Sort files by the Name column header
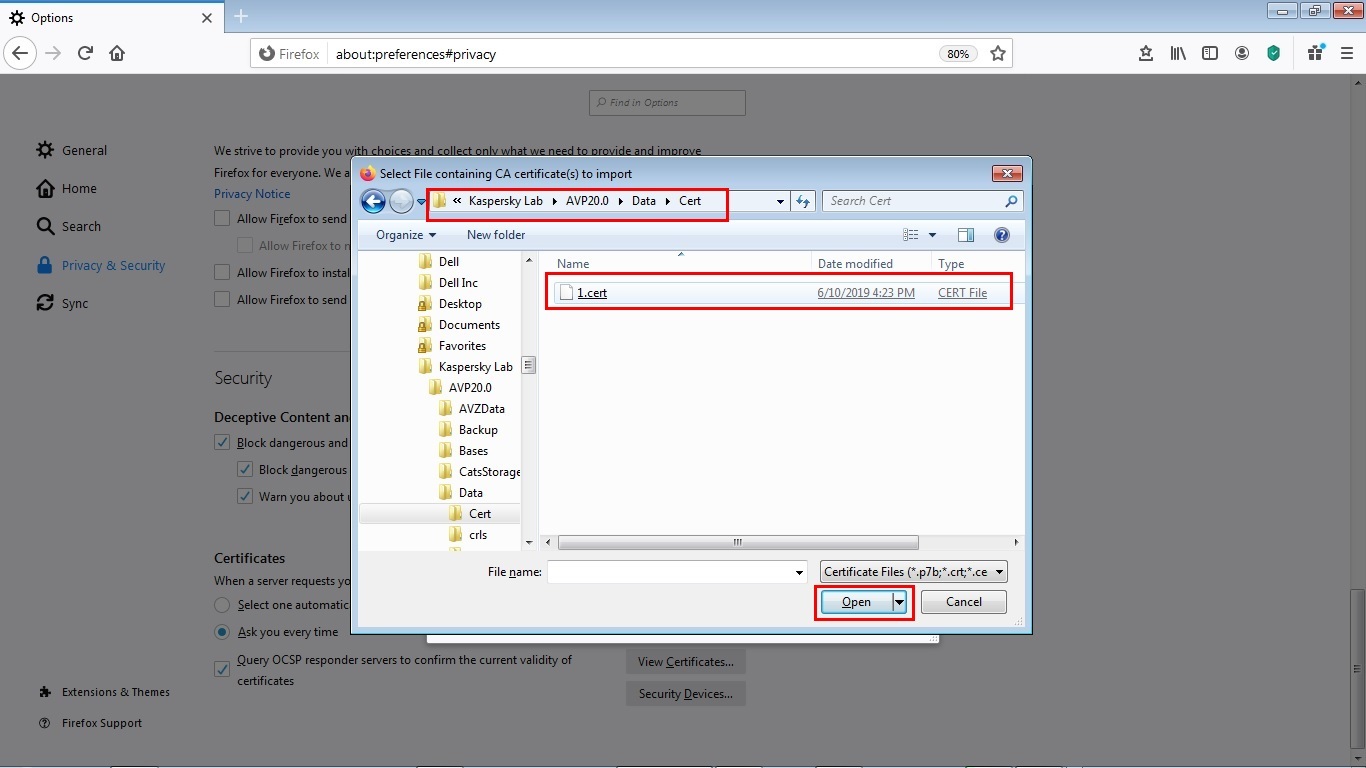 573,264
